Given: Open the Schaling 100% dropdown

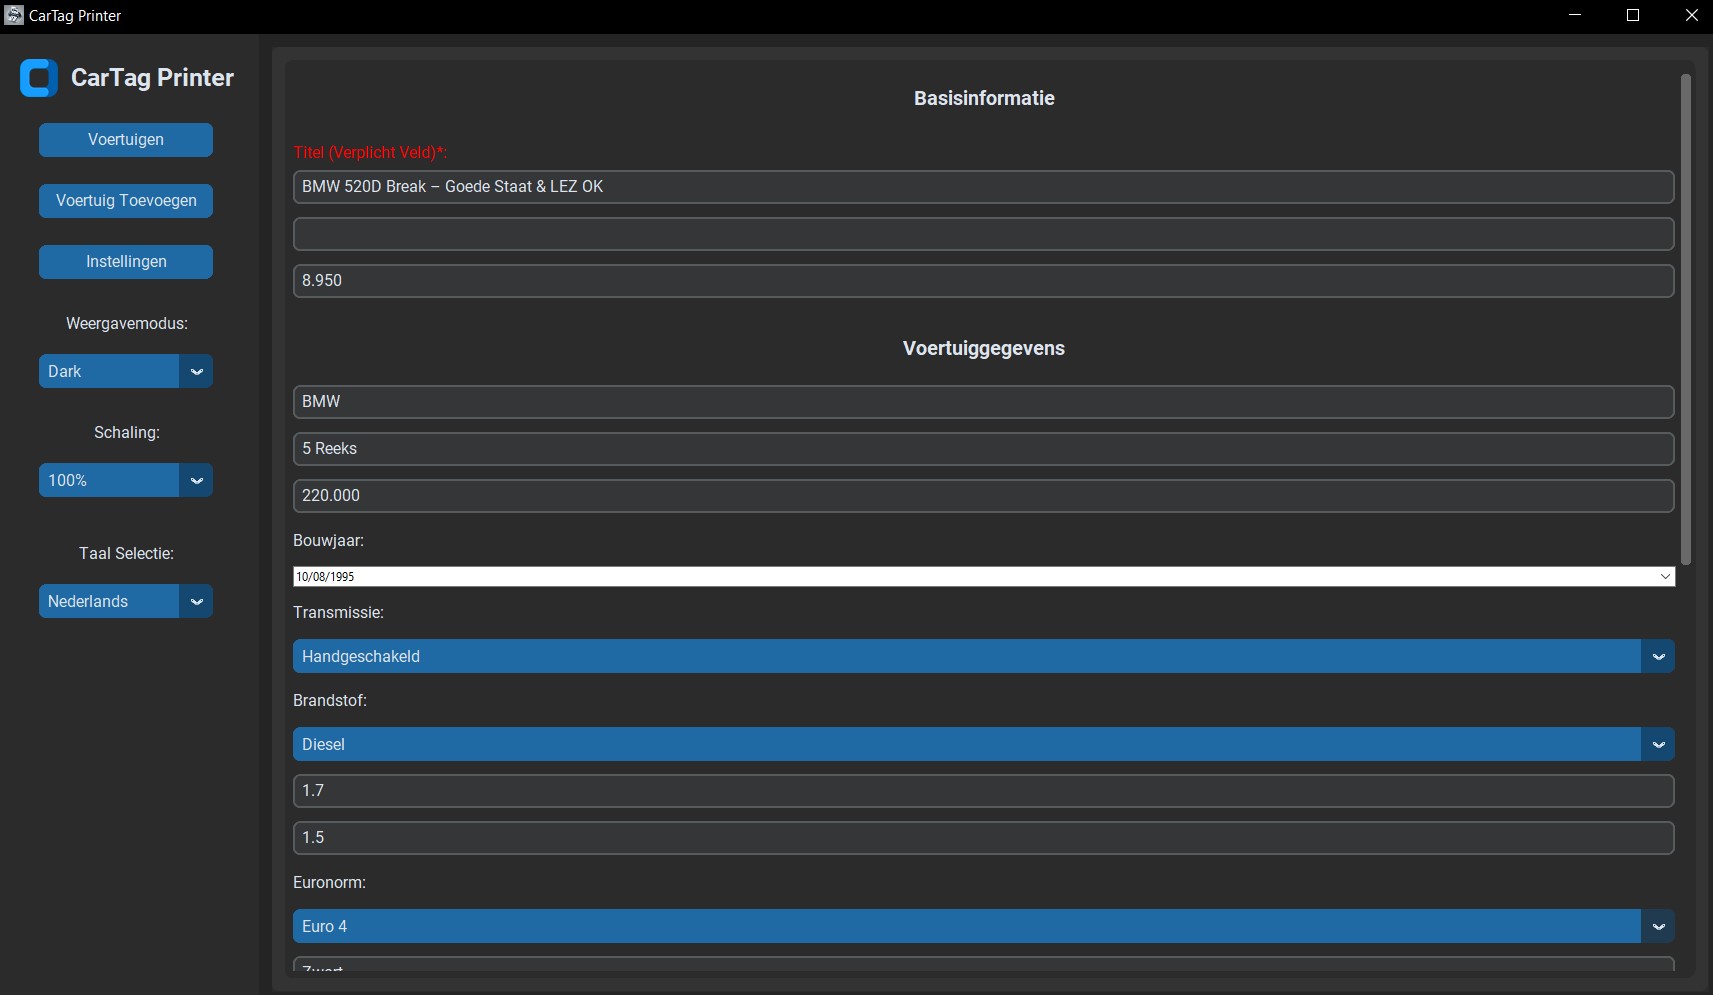Looking at the screenshot, I should pyautogui.click(x=196, y=481).
